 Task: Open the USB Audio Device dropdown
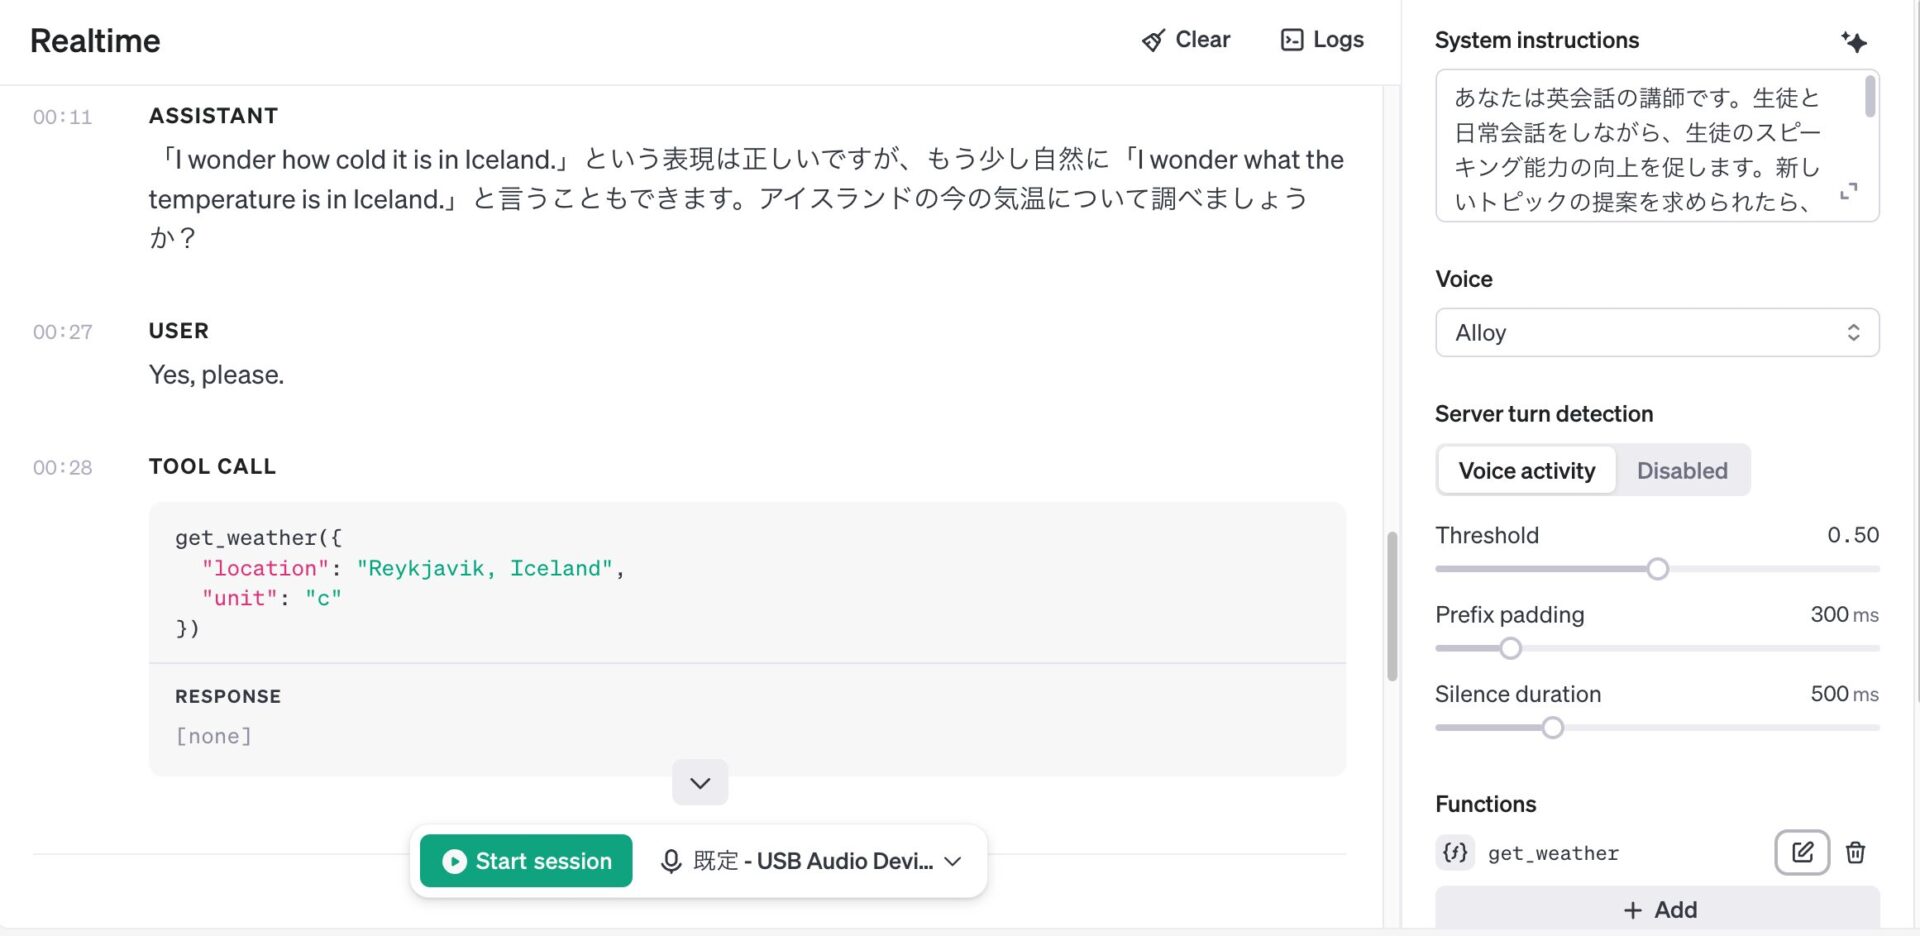click(952, 861)
